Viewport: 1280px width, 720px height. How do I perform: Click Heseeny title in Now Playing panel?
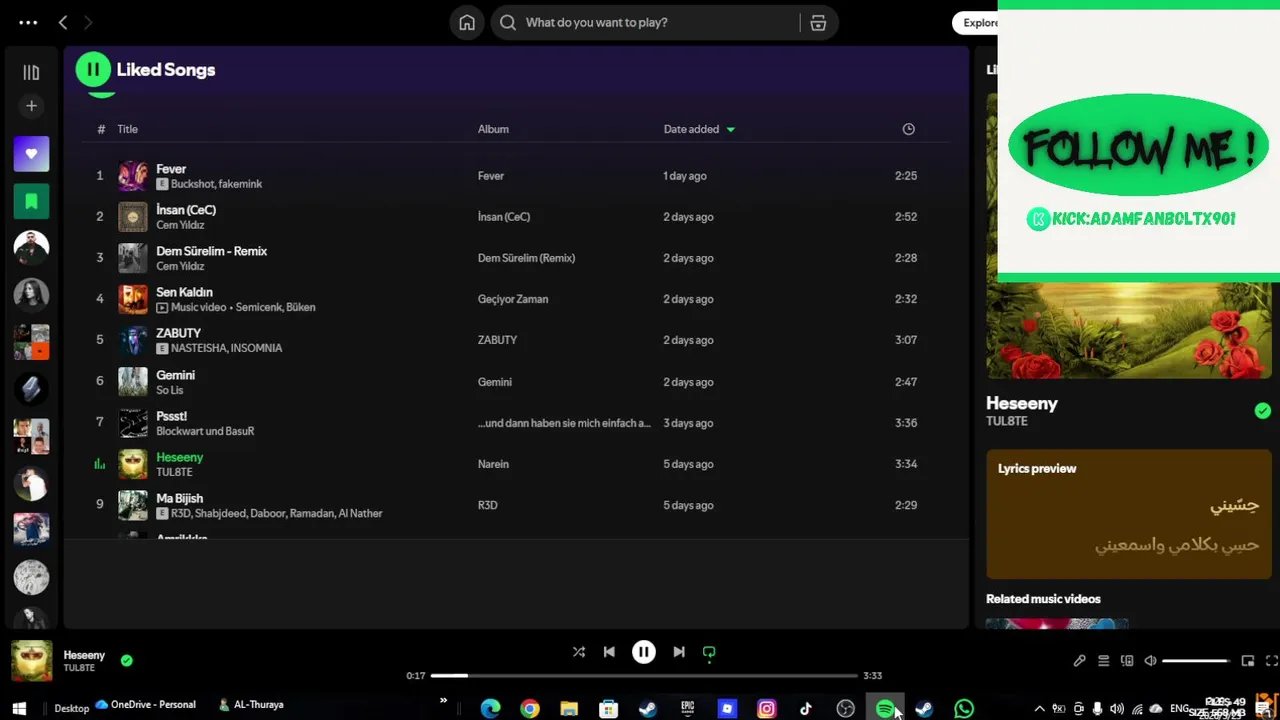1021,403
